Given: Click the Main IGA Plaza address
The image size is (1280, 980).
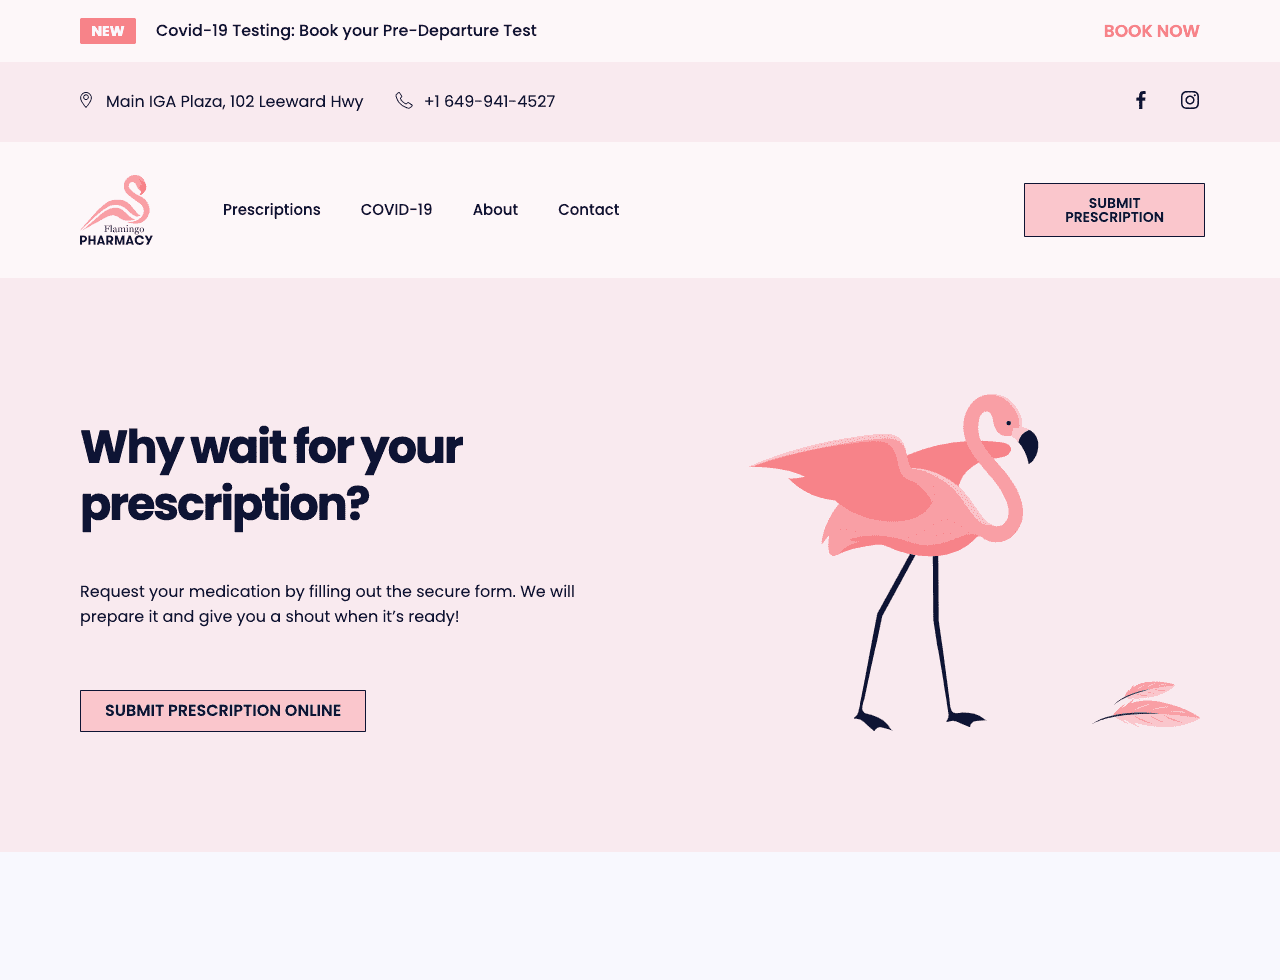Looking at the screenshot, I should coord(235,101).
